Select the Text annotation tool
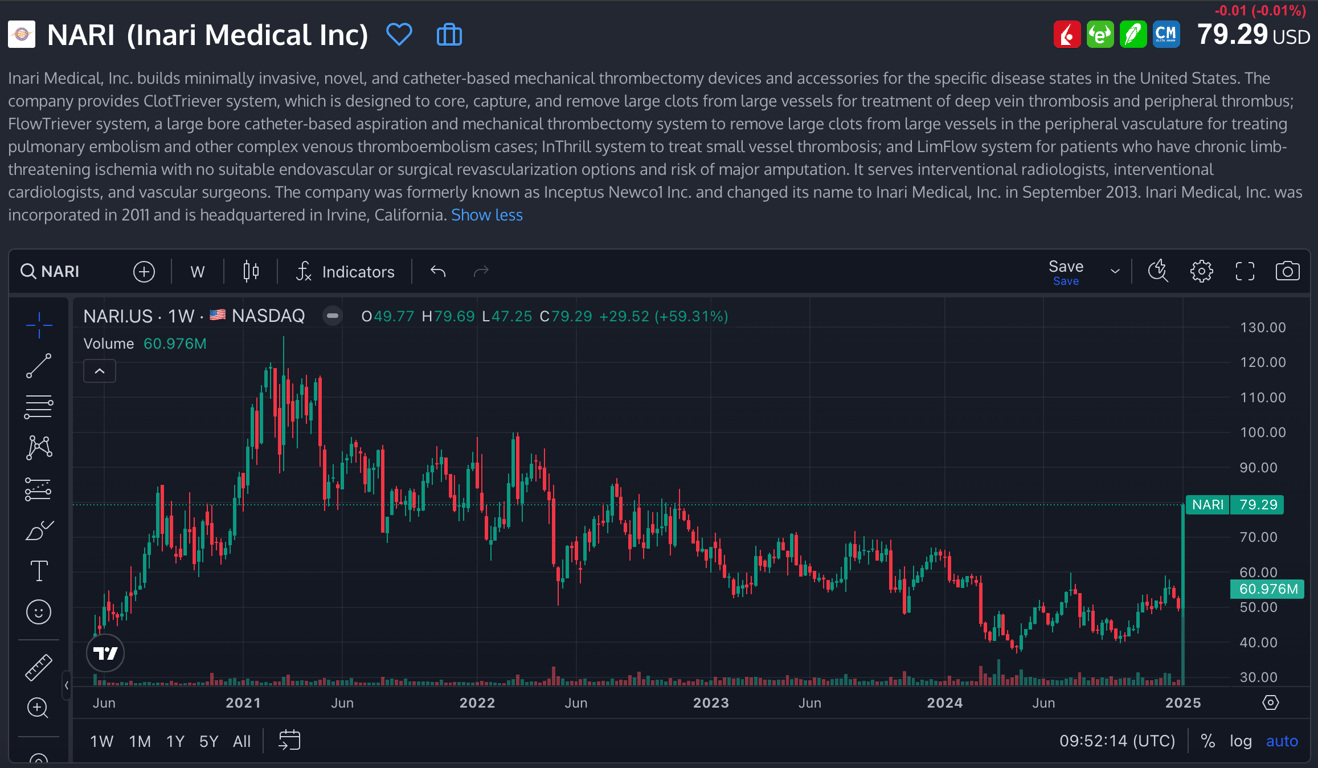Image resolution: width=1318 pixels, height=768 pixels. click(39, 571)
